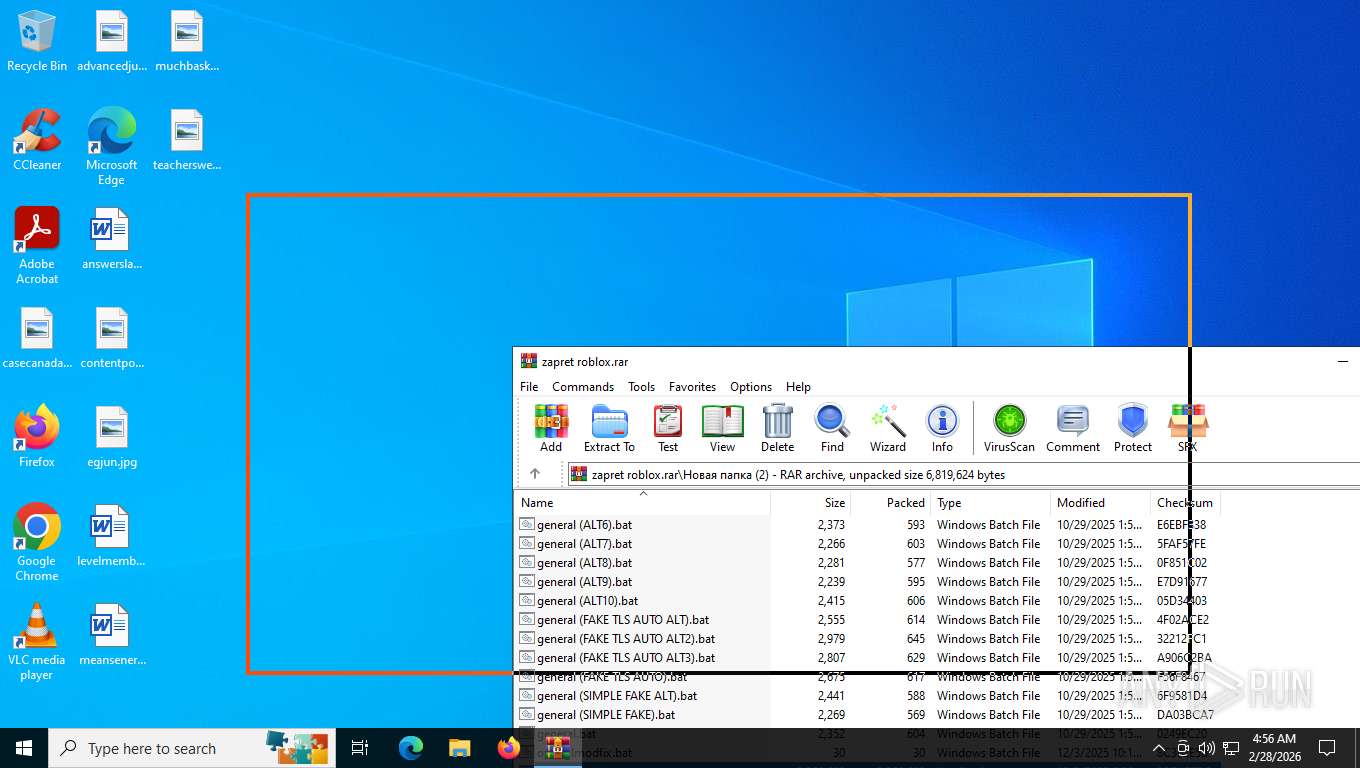
Task: Select general (ALT8).bat file
Action: (584, 563)
